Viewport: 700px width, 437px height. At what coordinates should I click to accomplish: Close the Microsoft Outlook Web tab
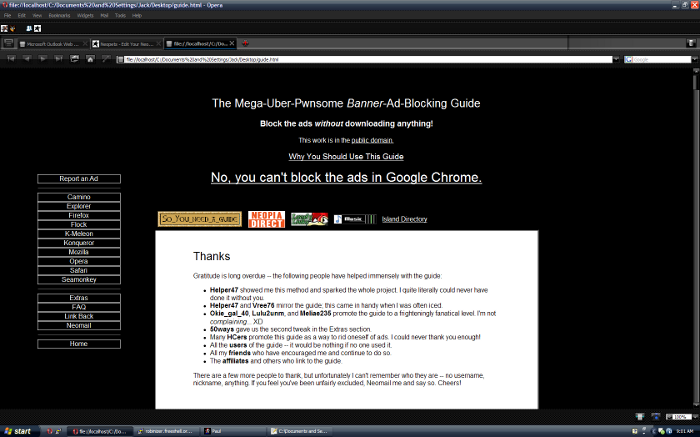[x=85, y=44]
